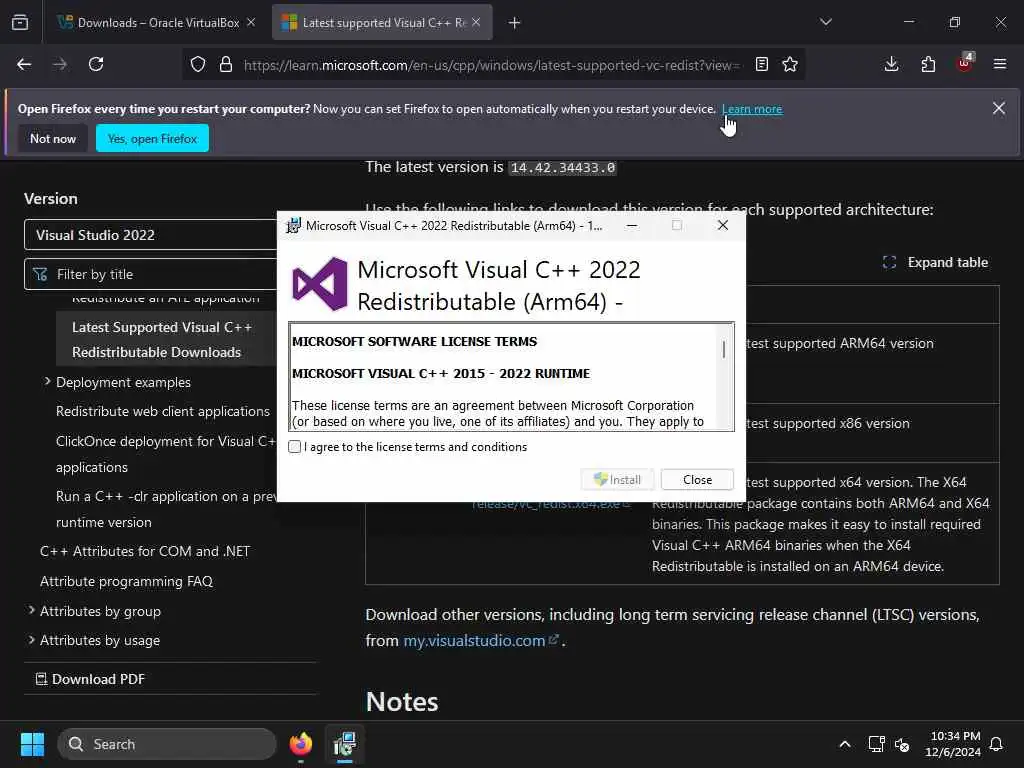Open the uBlock Origin extension icon
This screenshot has width=1024, height=768.
click(965, 63)
